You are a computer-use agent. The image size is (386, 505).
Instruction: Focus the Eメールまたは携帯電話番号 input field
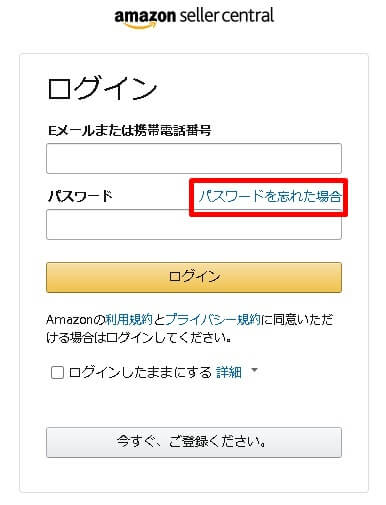click(x=194, y=158)
